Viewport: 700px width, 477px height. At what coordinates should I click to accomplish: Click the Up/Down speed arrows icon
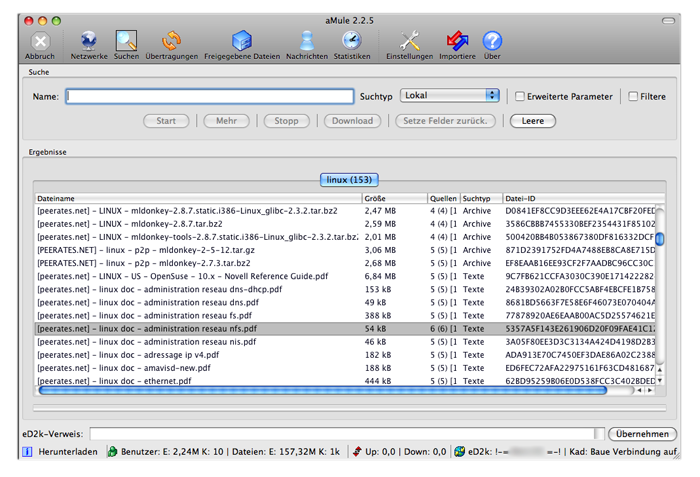pyautogui.click(x=357, y=452)
